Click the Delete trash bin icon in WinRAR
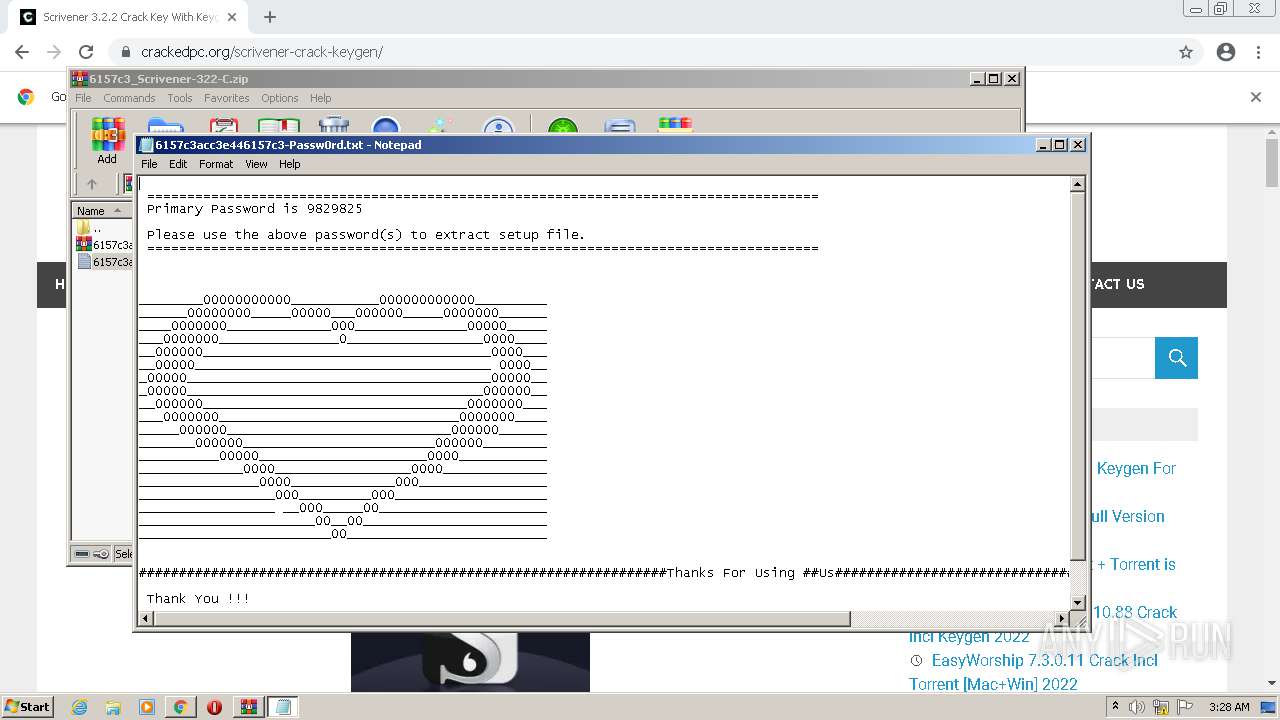1280x720 pixels. click(333, 126)
